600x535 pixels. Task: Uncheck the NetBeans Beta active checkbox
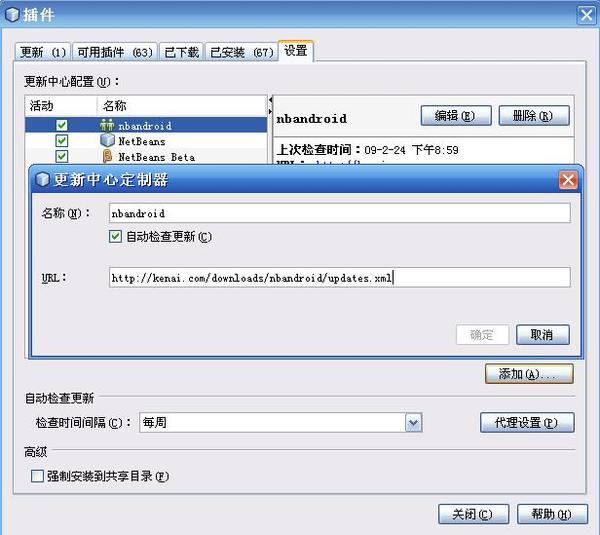[x=62, y=156]
